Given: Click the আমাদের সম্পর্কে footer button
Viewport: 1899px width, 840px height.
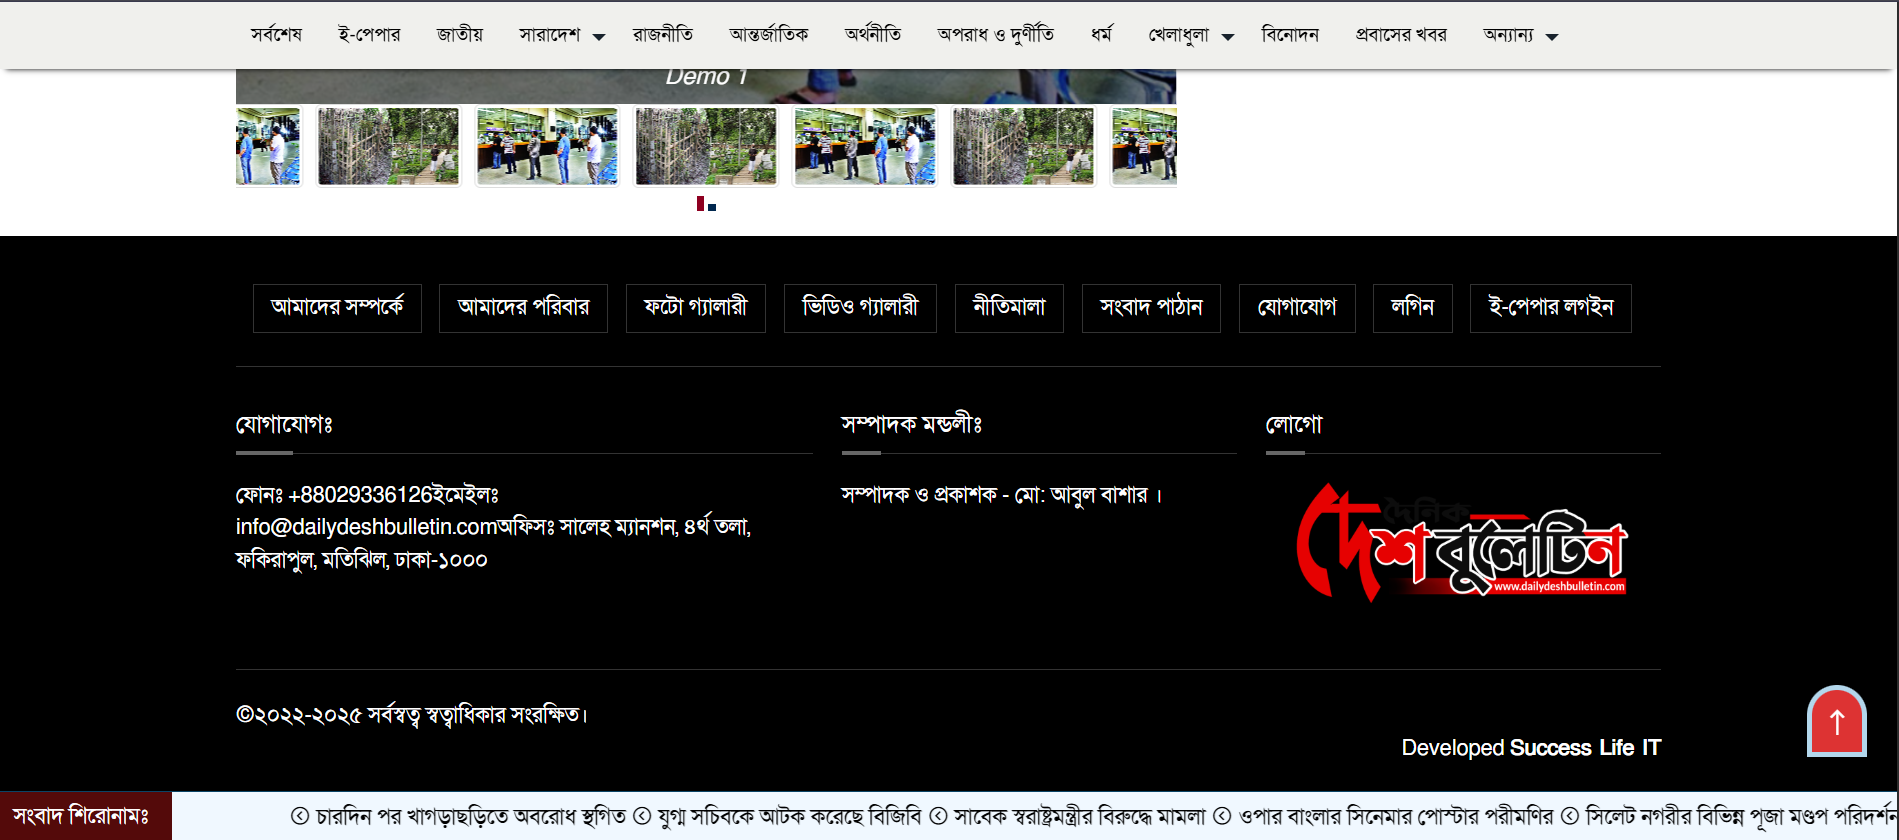Looking at the screenshot, I should click(x=337, y=308).
